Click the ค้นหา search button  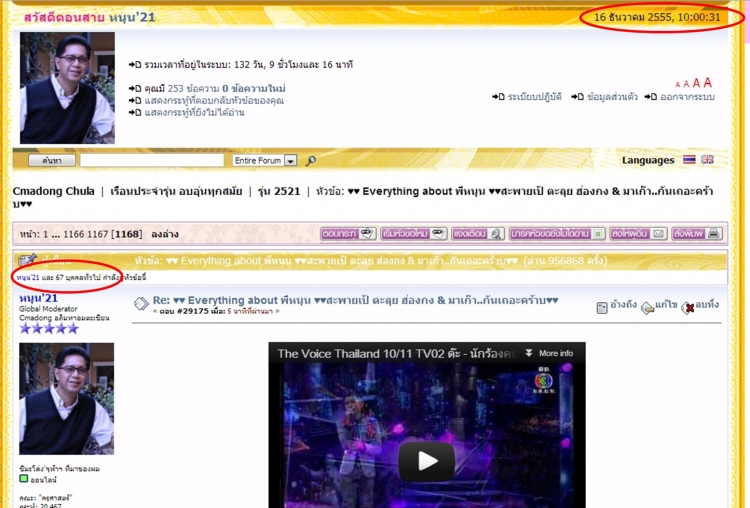(52, 161)
